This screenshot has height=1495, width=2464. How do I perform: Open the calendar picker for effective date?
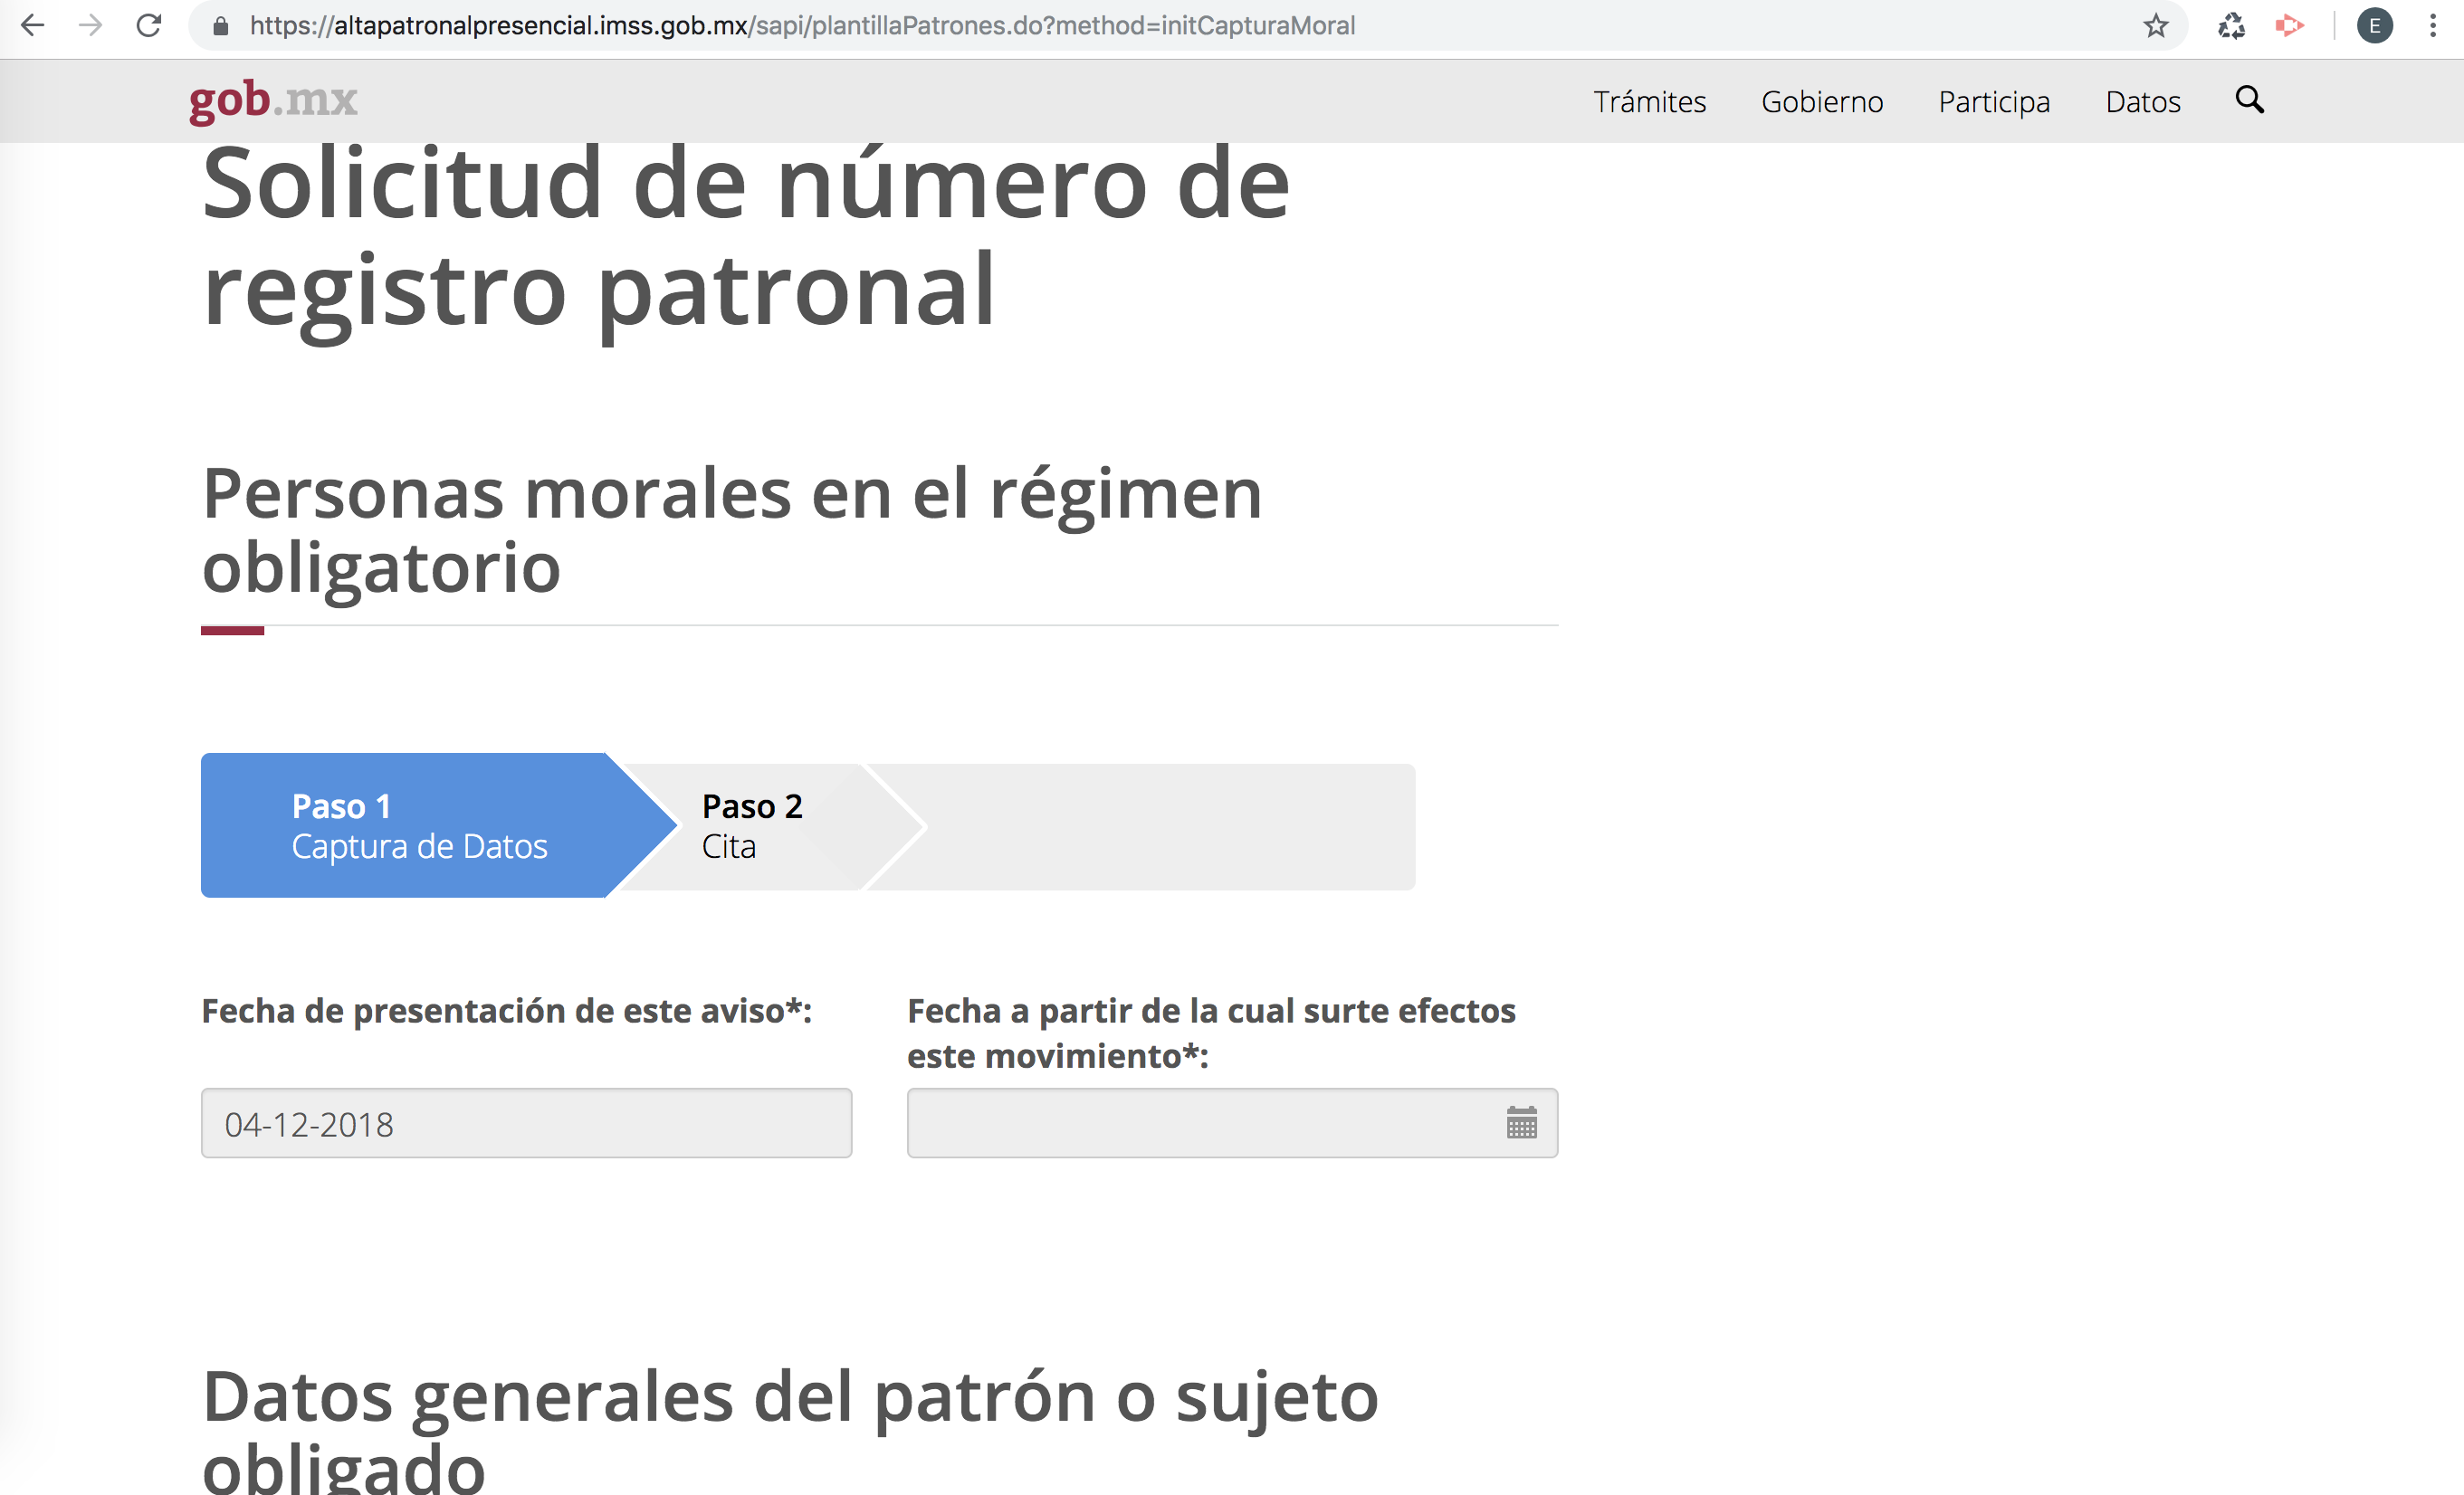(x=1522, y=1123)
